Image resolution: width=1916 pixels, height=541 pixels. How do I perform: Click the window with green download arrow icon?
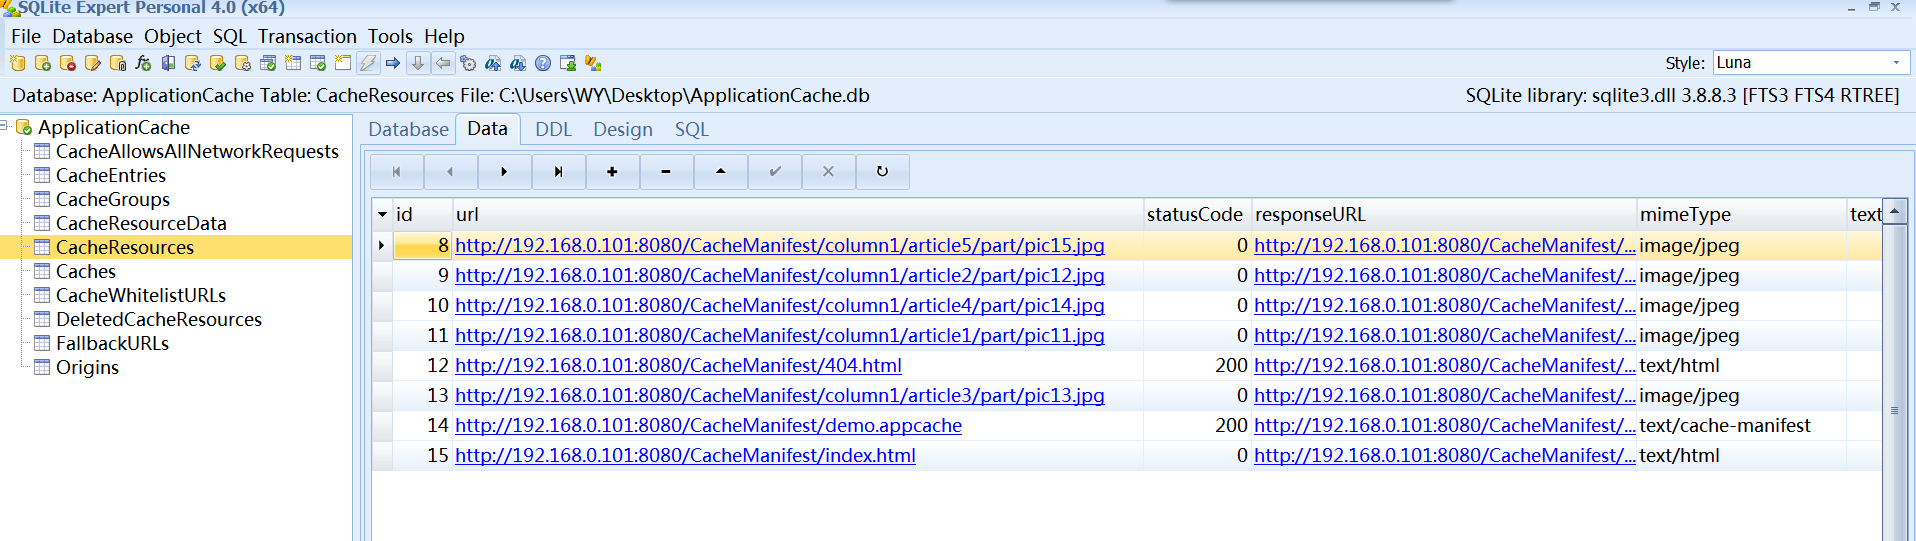[568, 63]
